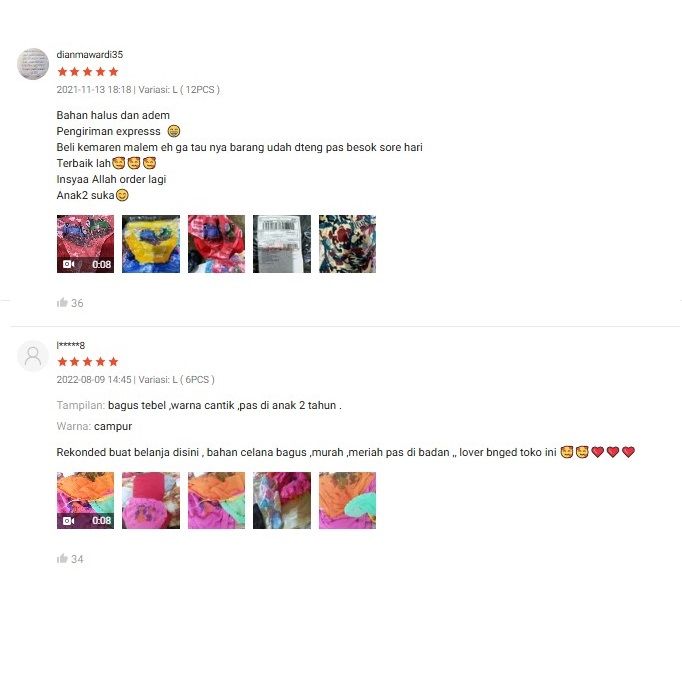682x682 pixels.
Task: Click username dianmawardi35
Action: (90, 54)
